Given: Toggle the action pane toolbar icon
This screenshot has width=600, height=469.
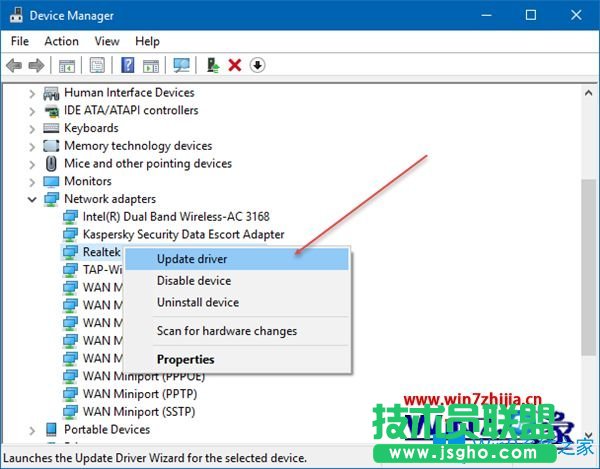Looking at the screenshot, I should tap(151, 66).
